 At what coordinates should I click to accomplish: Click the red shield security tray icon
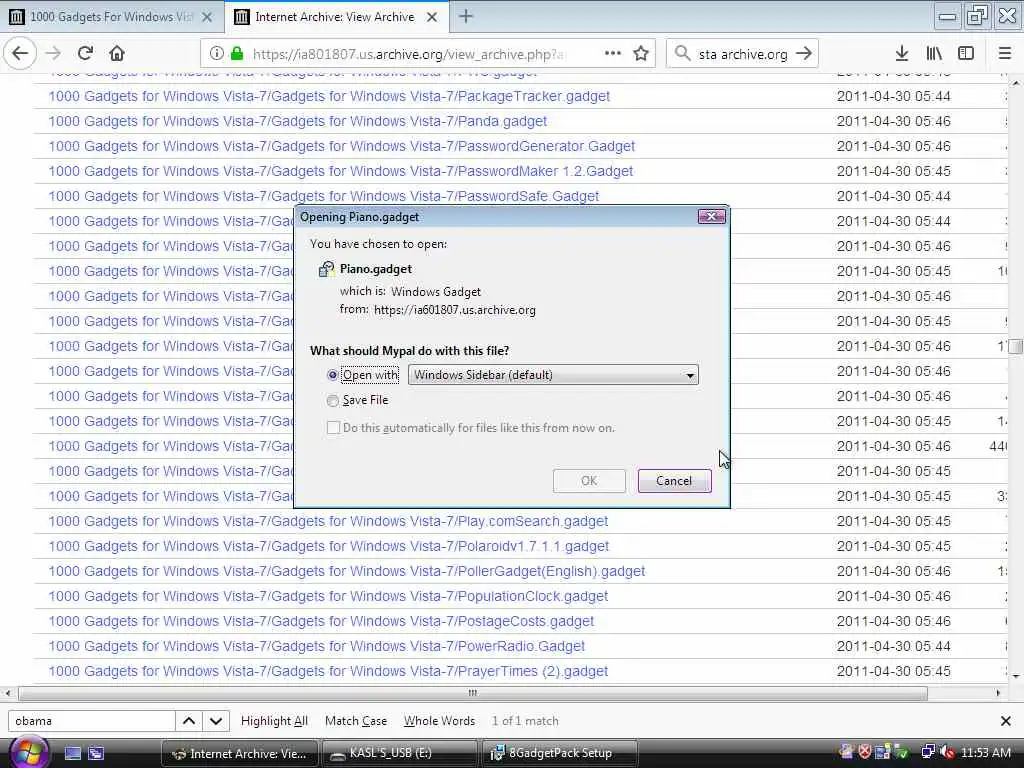pyautogui.click(x=864, y=752)
